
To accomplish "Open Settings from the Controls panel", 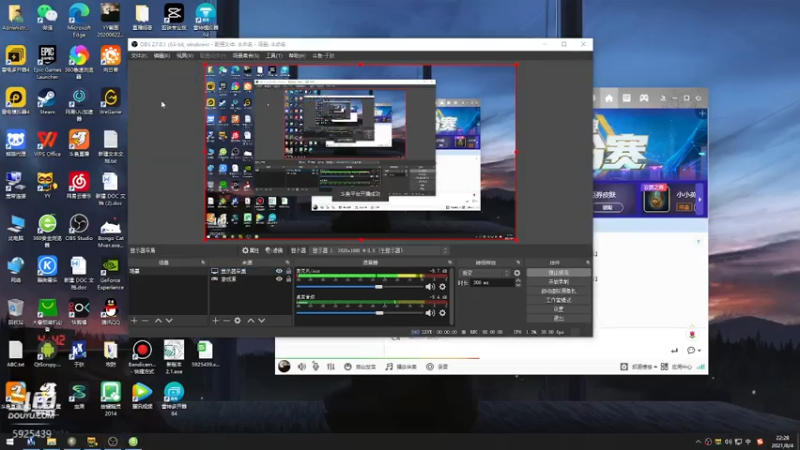I will pos(558,309).
